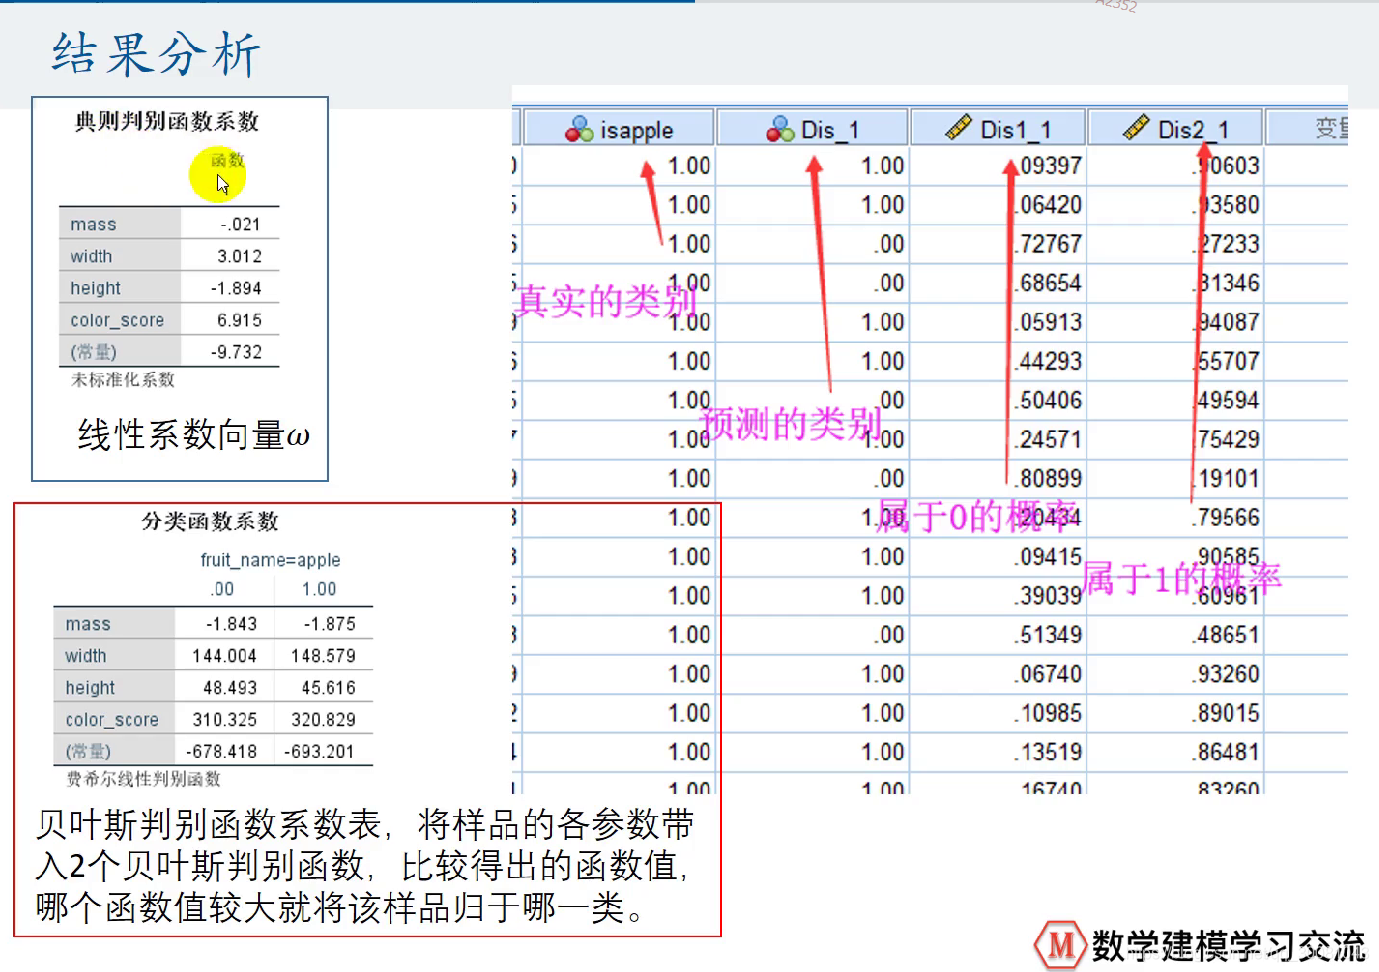Select the Dis1_1 column header
Viewport: 1379px width, 972px height.
(x=998, y=129)
